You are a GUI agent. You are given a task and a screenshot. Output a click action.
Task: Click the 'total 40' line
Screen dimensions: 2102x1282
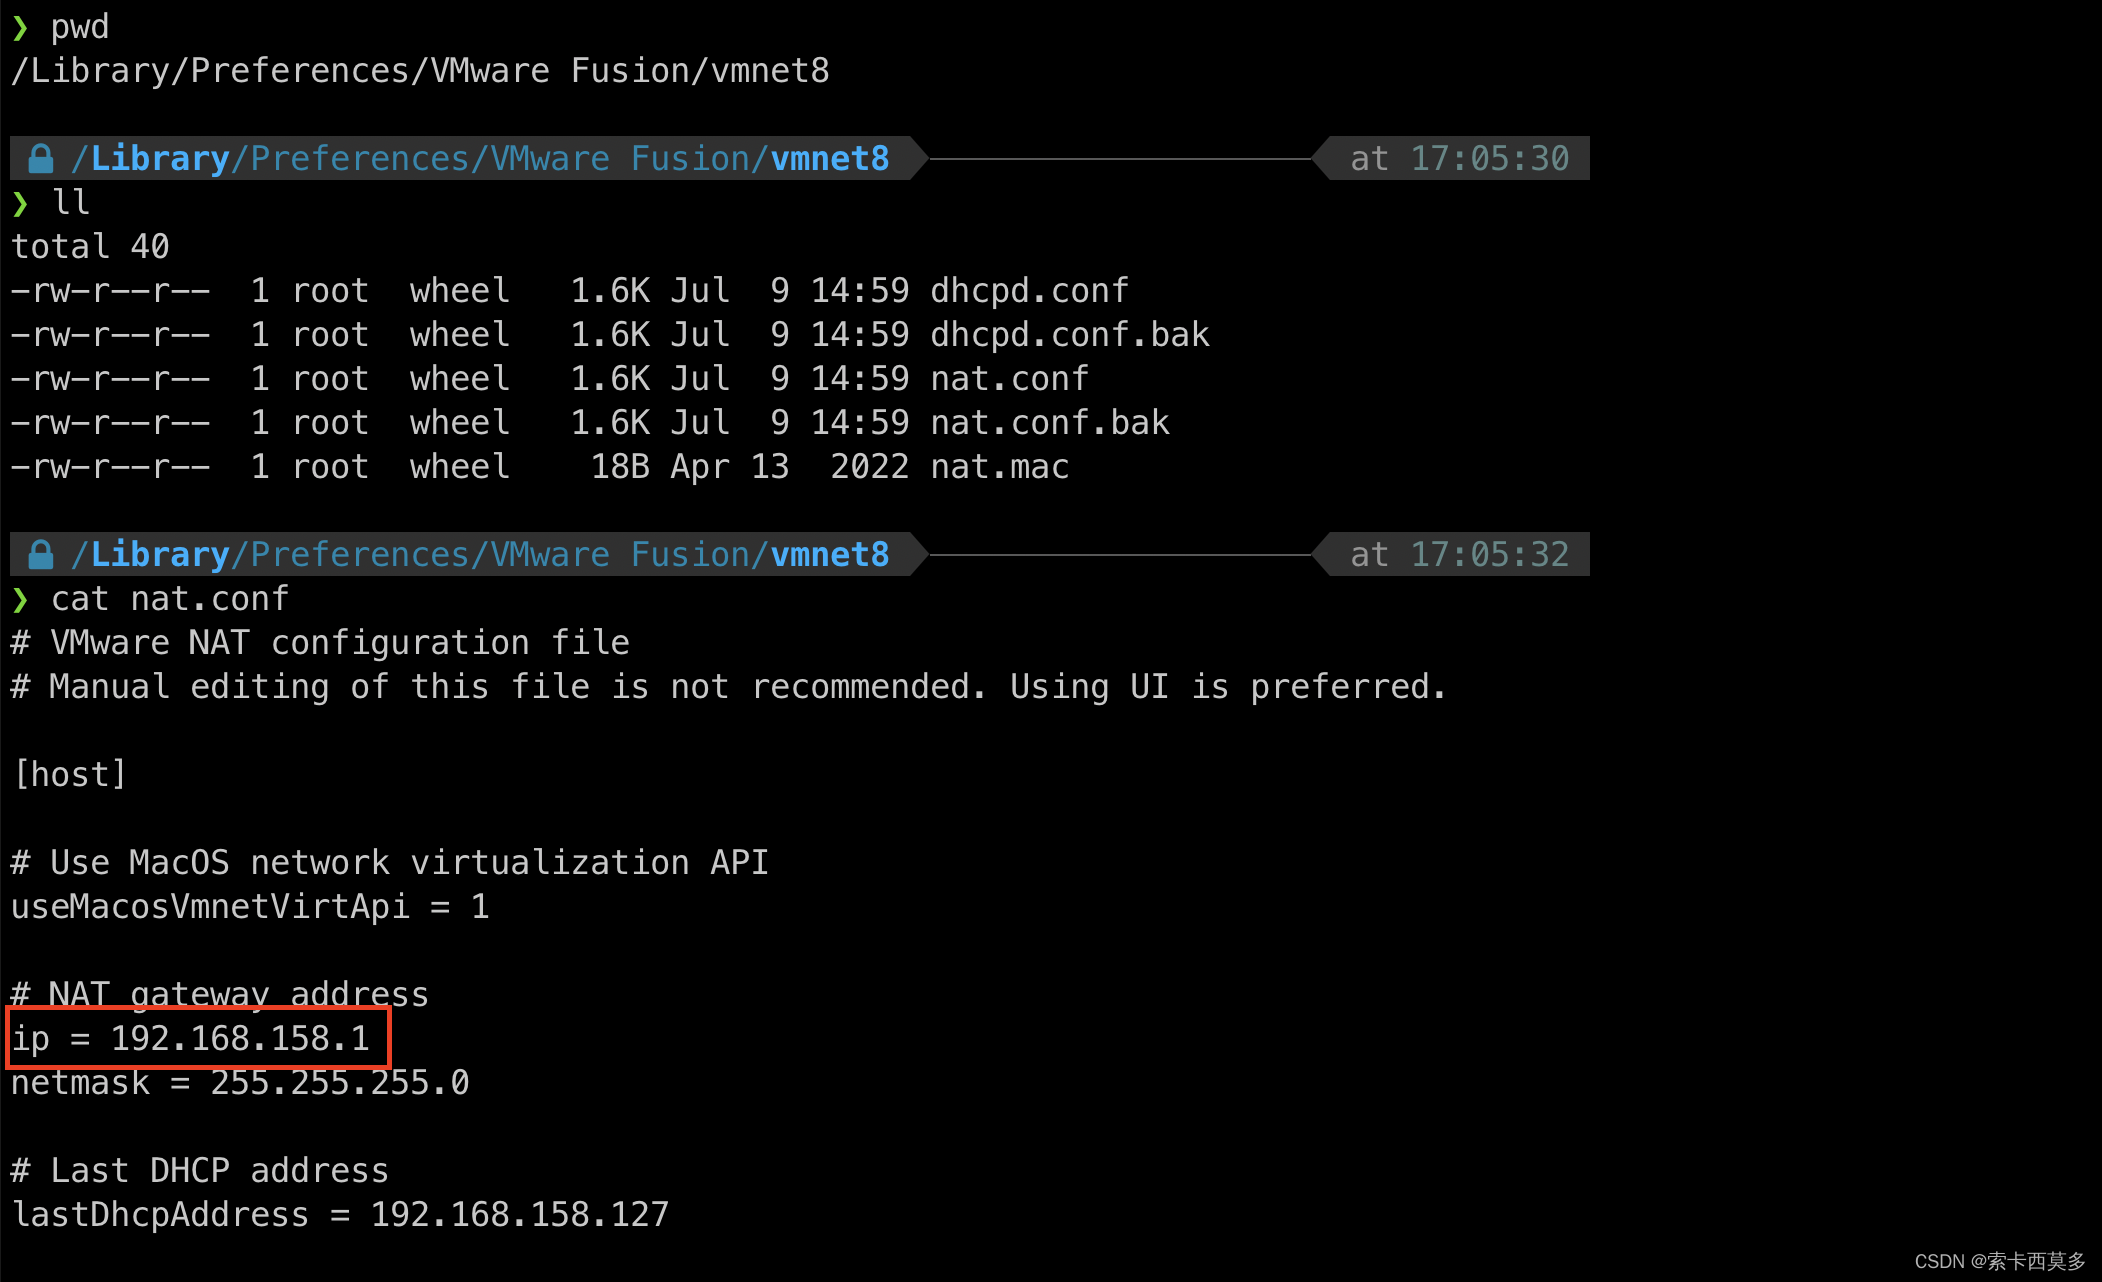[90, 246]
